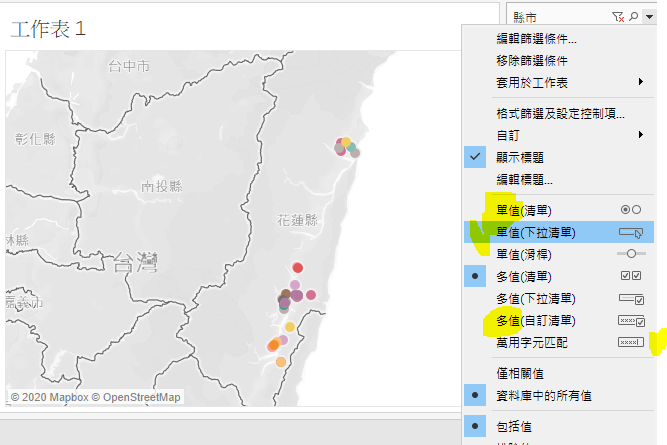Image resolution: width=667 pixels, height=445 pixels.
Task: Choose 資料庫中的所有值 option
Action: [559, 396]
